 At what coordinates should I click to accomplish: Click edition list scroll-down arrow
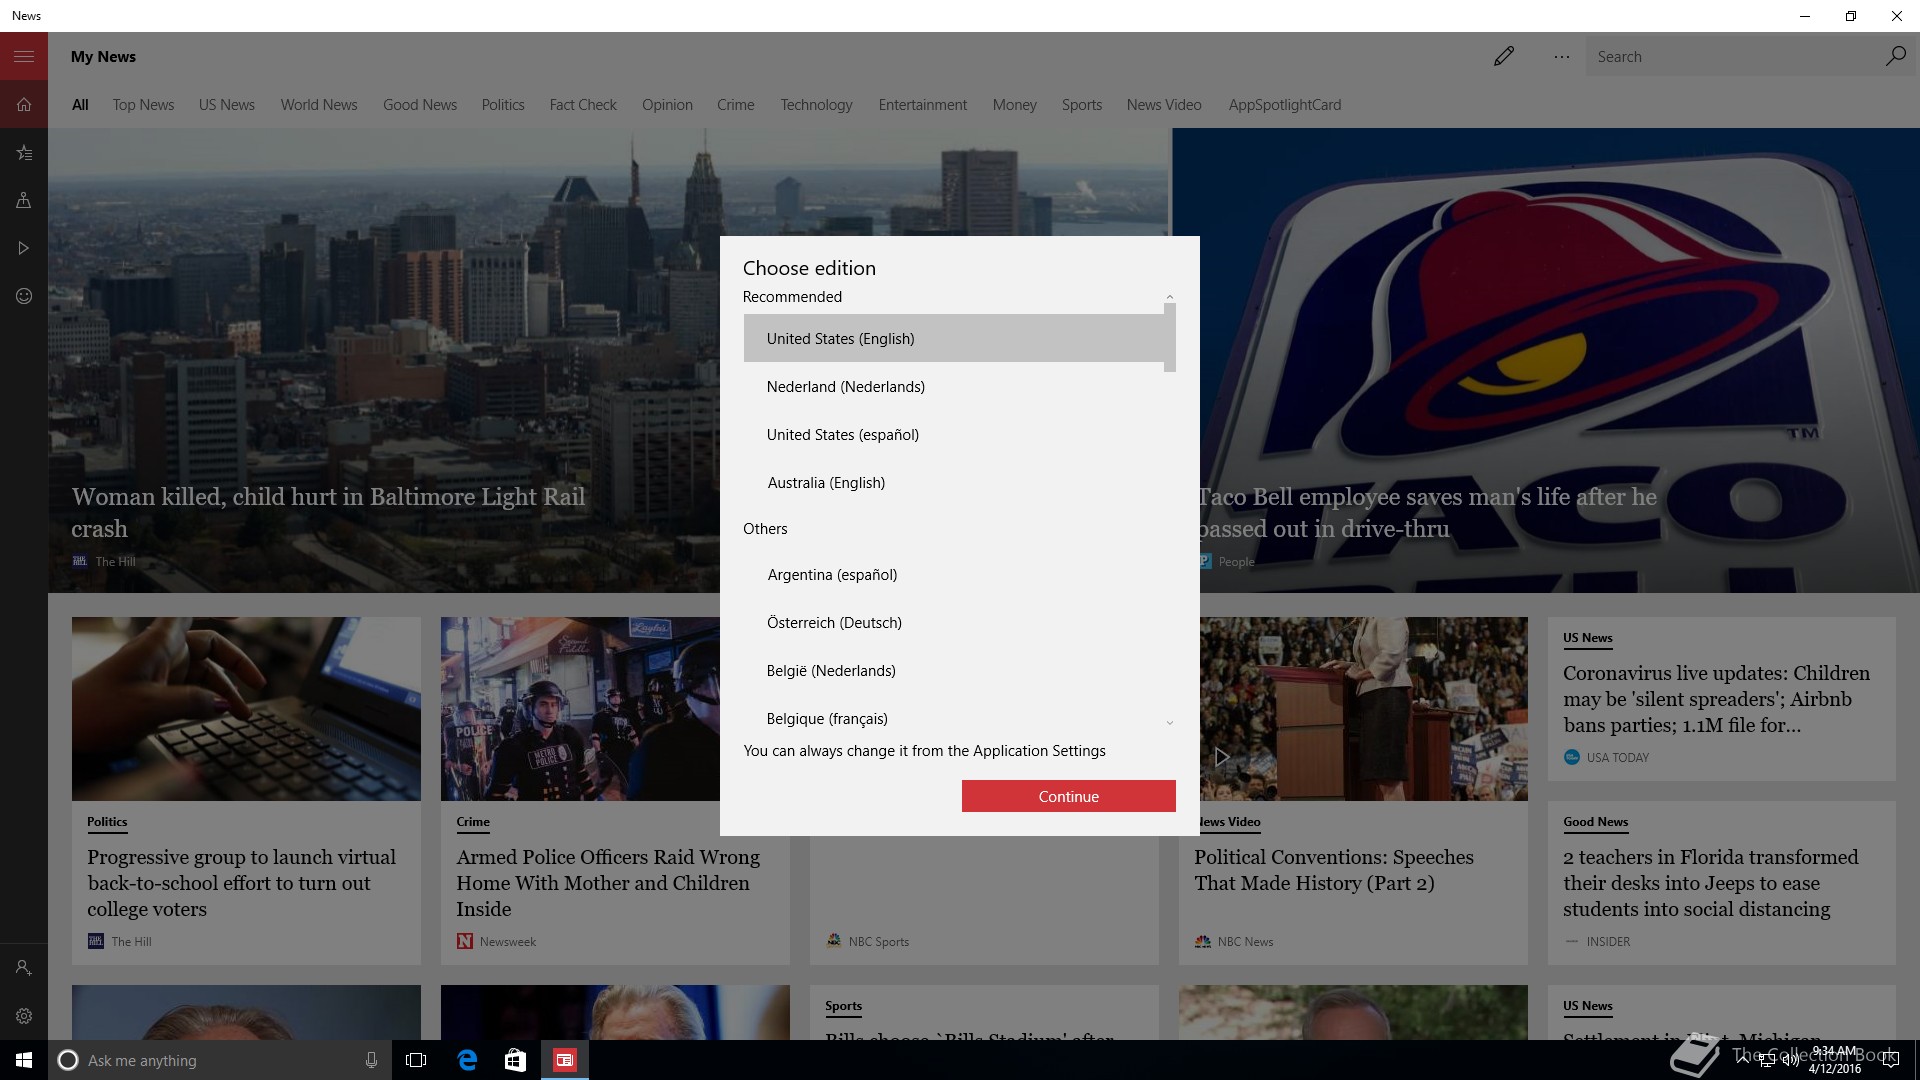[1170, 723]
